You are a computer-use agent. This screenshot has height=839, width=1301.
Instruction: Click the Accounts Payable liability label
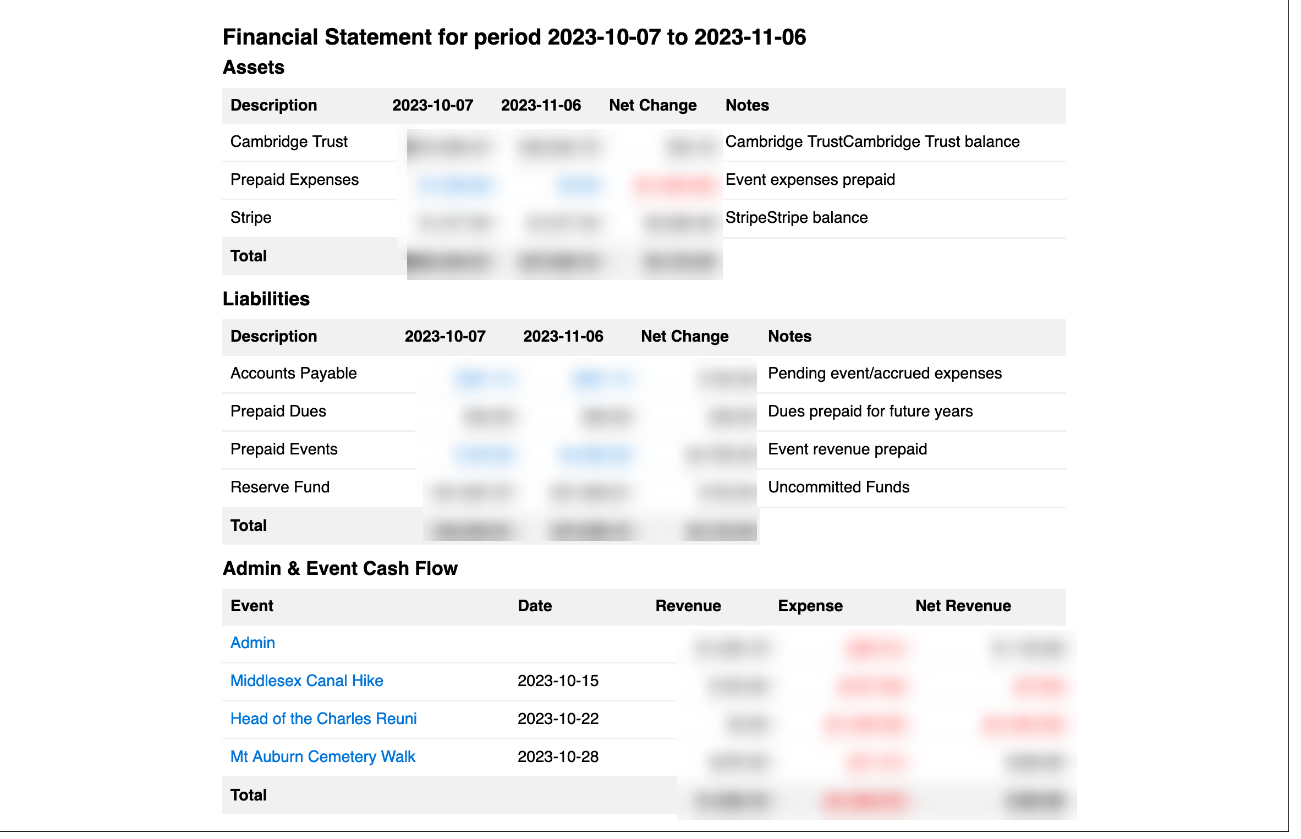click(x=293, y=373)
